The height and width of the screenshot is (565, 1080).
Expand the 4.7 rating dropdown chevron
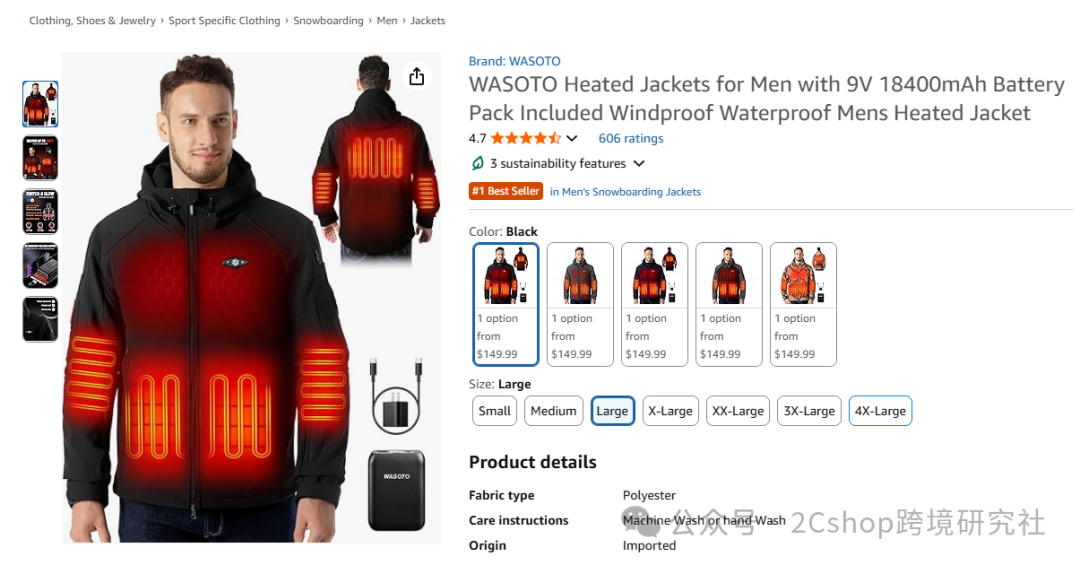click(572, 138)
